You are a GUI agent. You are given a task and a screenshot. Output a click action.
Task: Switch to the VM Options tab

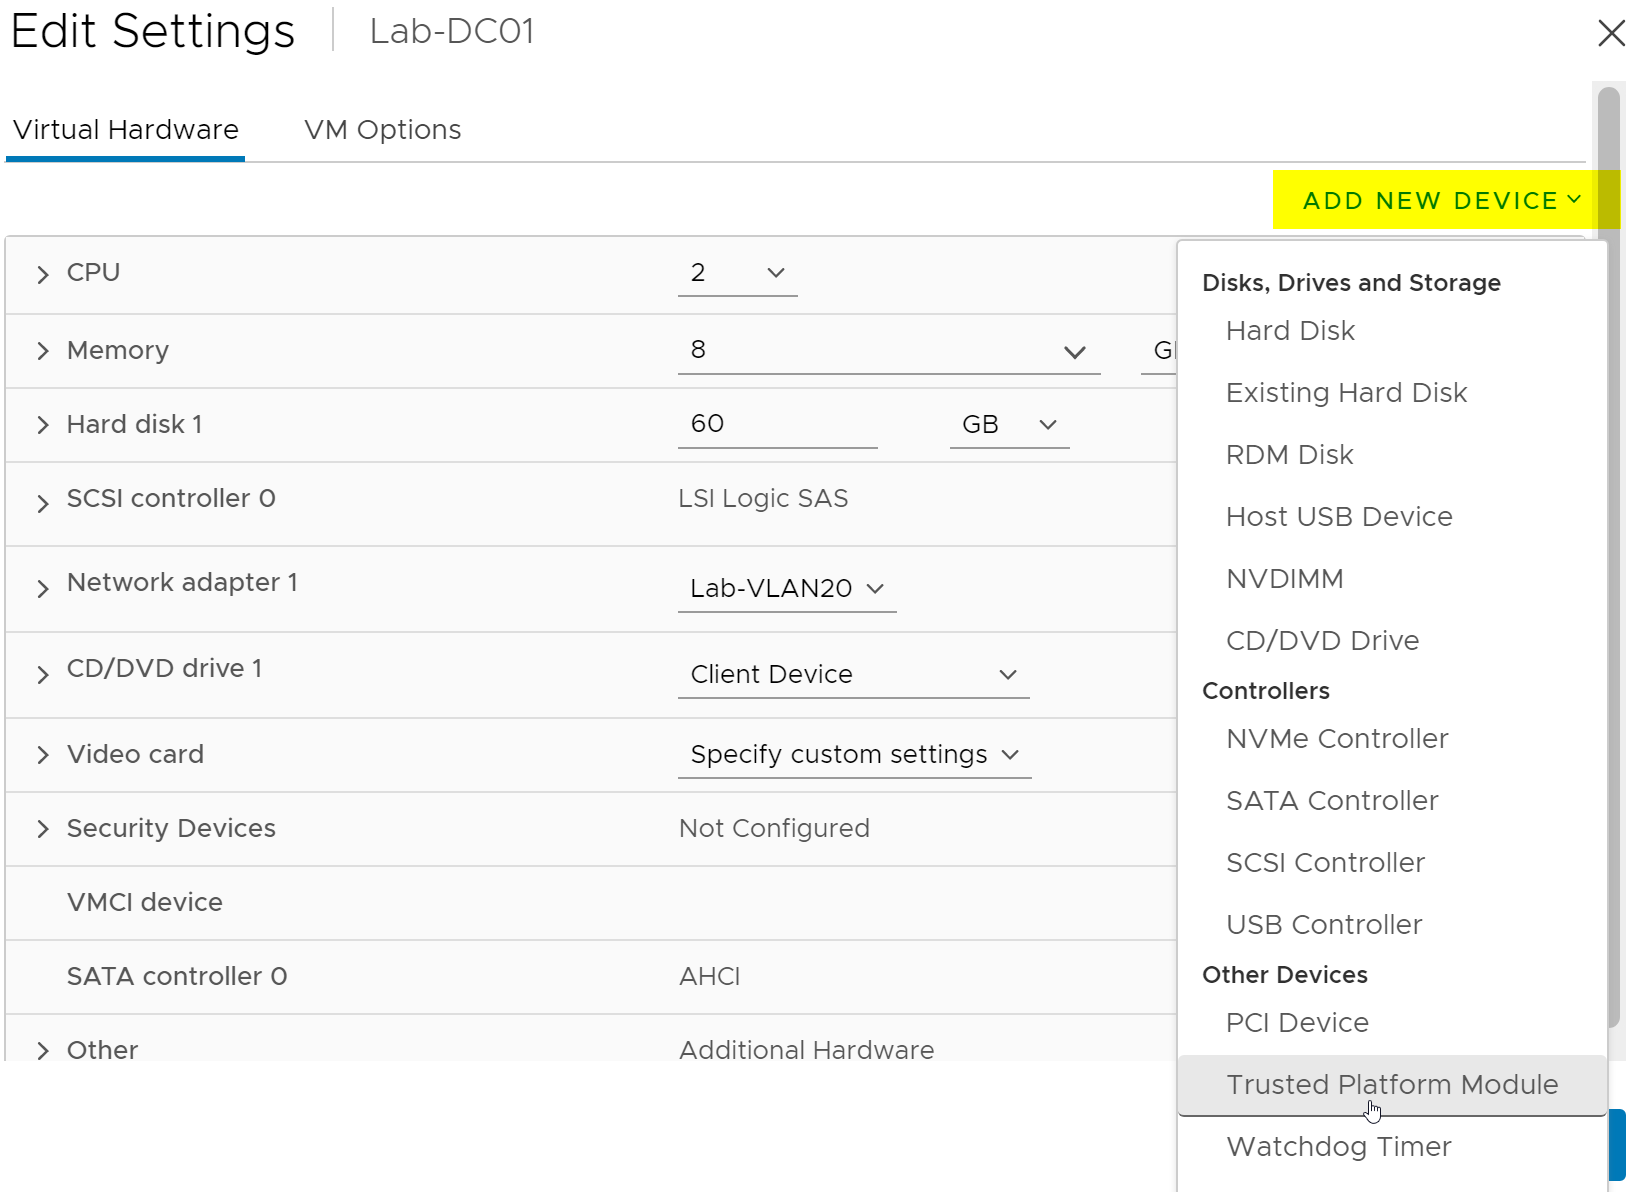pos(382,130)
